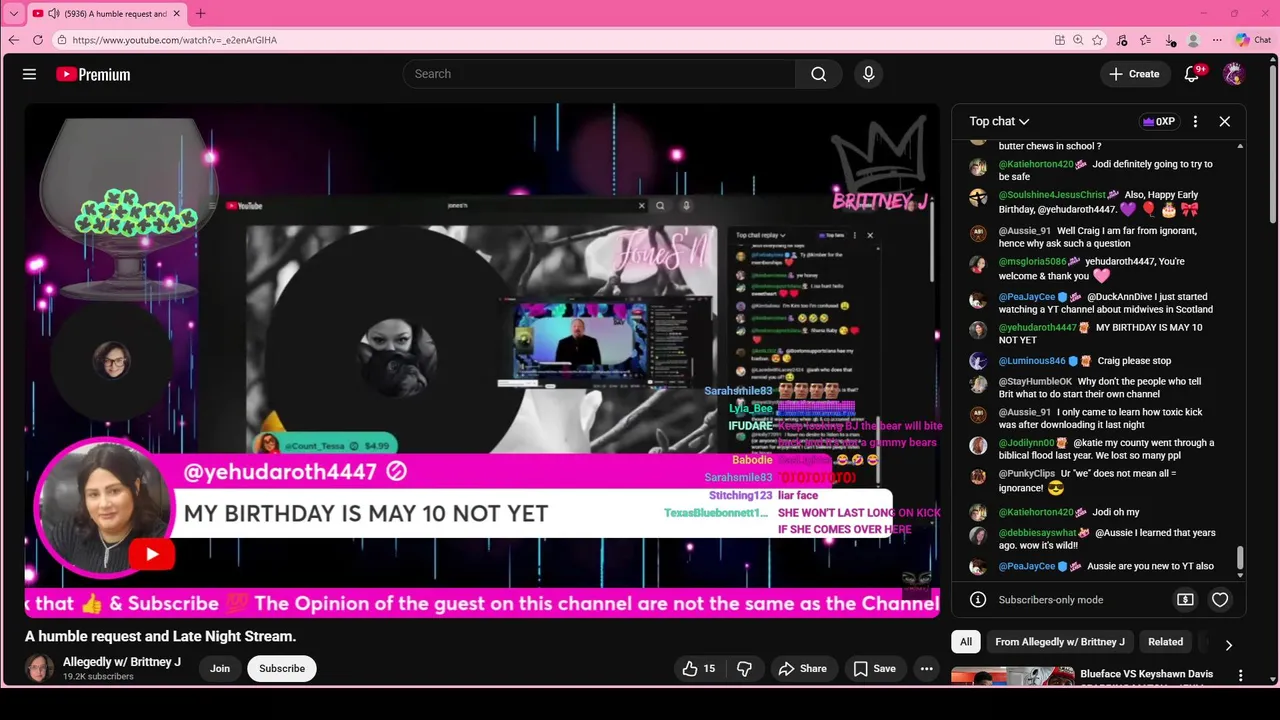Open Blueface VS Keyshawn Davis options menu
Viewport: 1280px width, 720px height.
[x=1241, y=676]
